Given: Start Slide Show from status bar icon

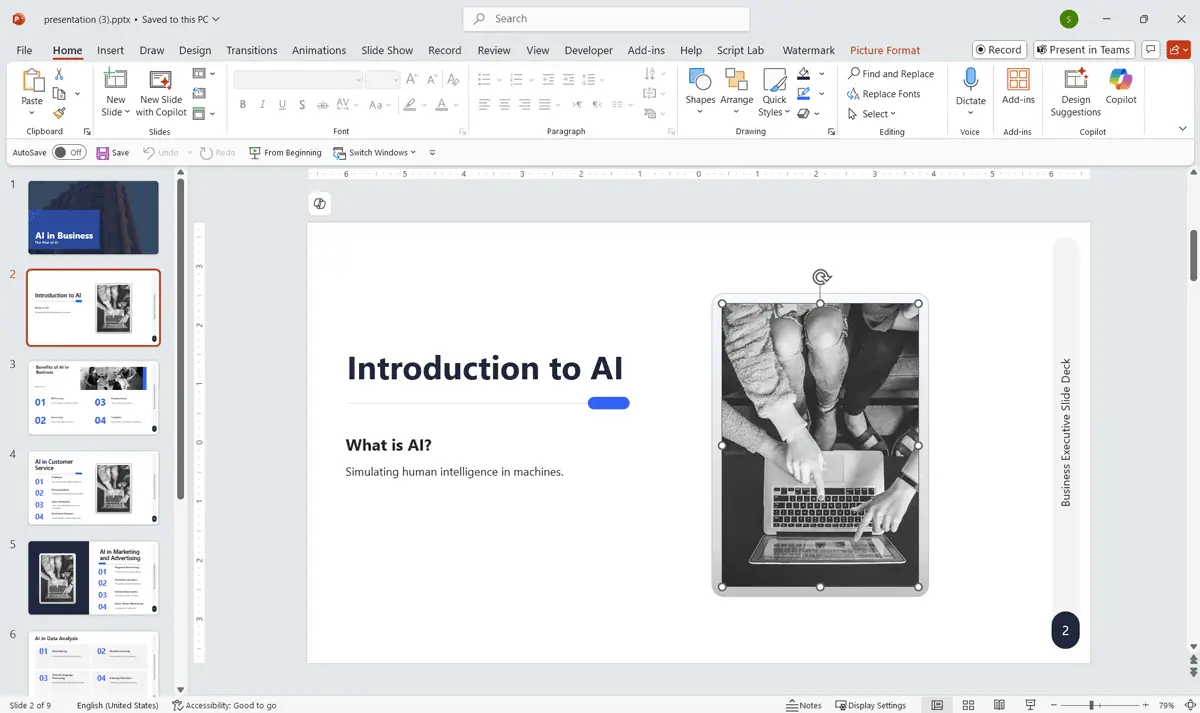Looking at the screenshot, I should [x=1030, y=705].
